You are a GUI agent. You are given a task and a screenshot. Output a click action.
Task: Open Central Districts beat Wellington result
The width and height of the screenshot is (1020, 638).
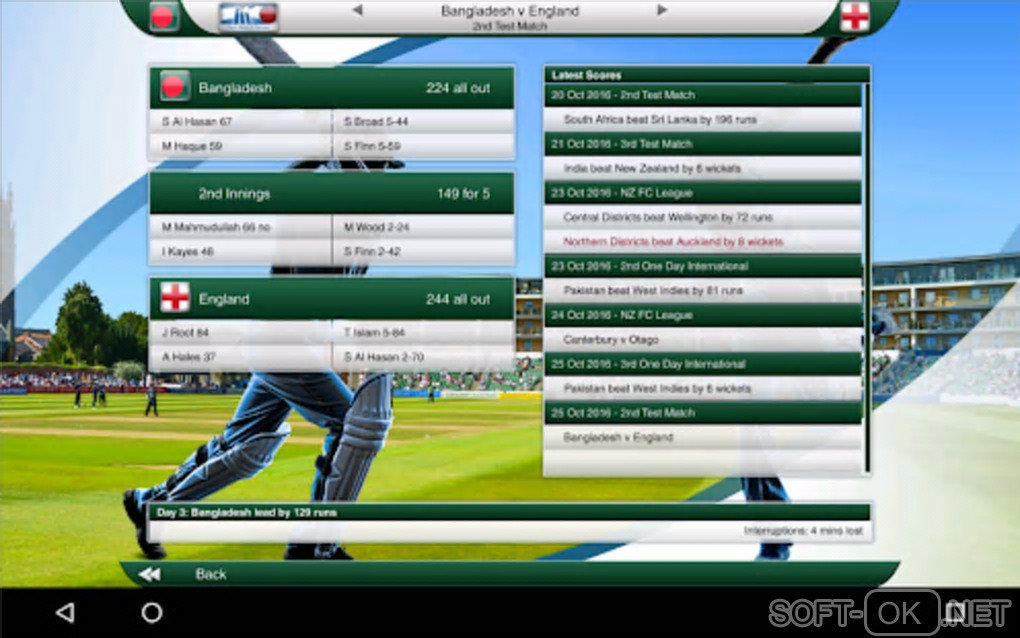(x=703, y=217)
